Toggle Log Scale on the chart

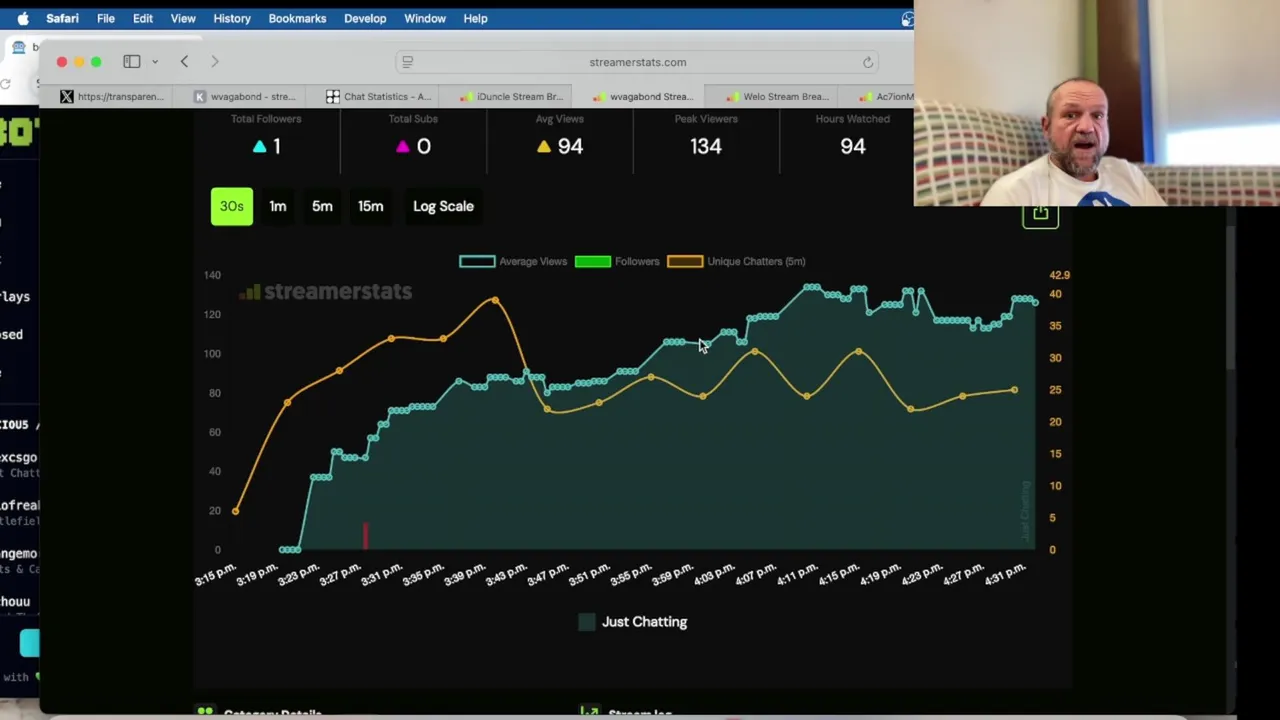pyautogui.click(x=443, y=206)
